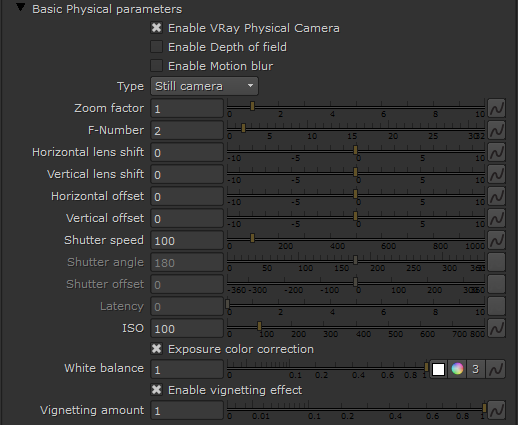Click animation icon beside Horizontal lens shift
Image resolution: width=518 pixels, height=425 pixels.
496,152
